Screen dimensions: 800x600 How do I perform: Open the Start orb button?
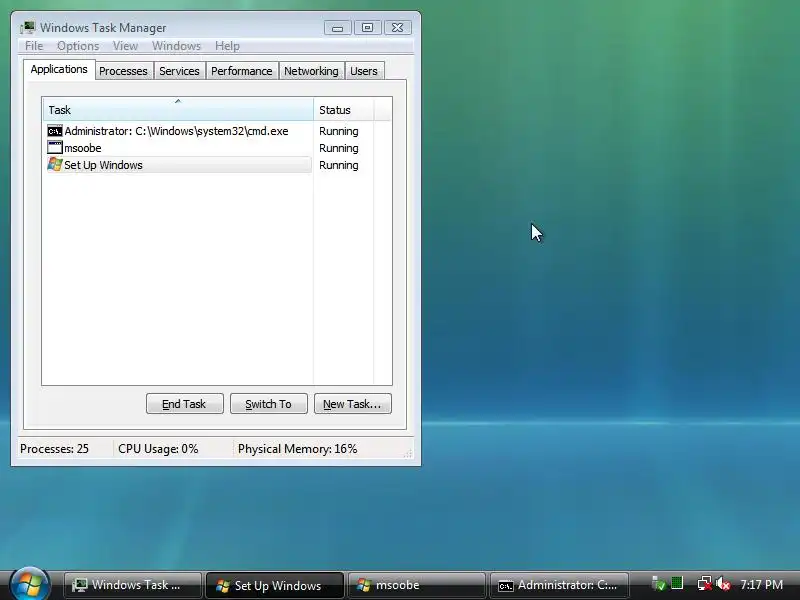pyautogui.click(x=29, y=584)
